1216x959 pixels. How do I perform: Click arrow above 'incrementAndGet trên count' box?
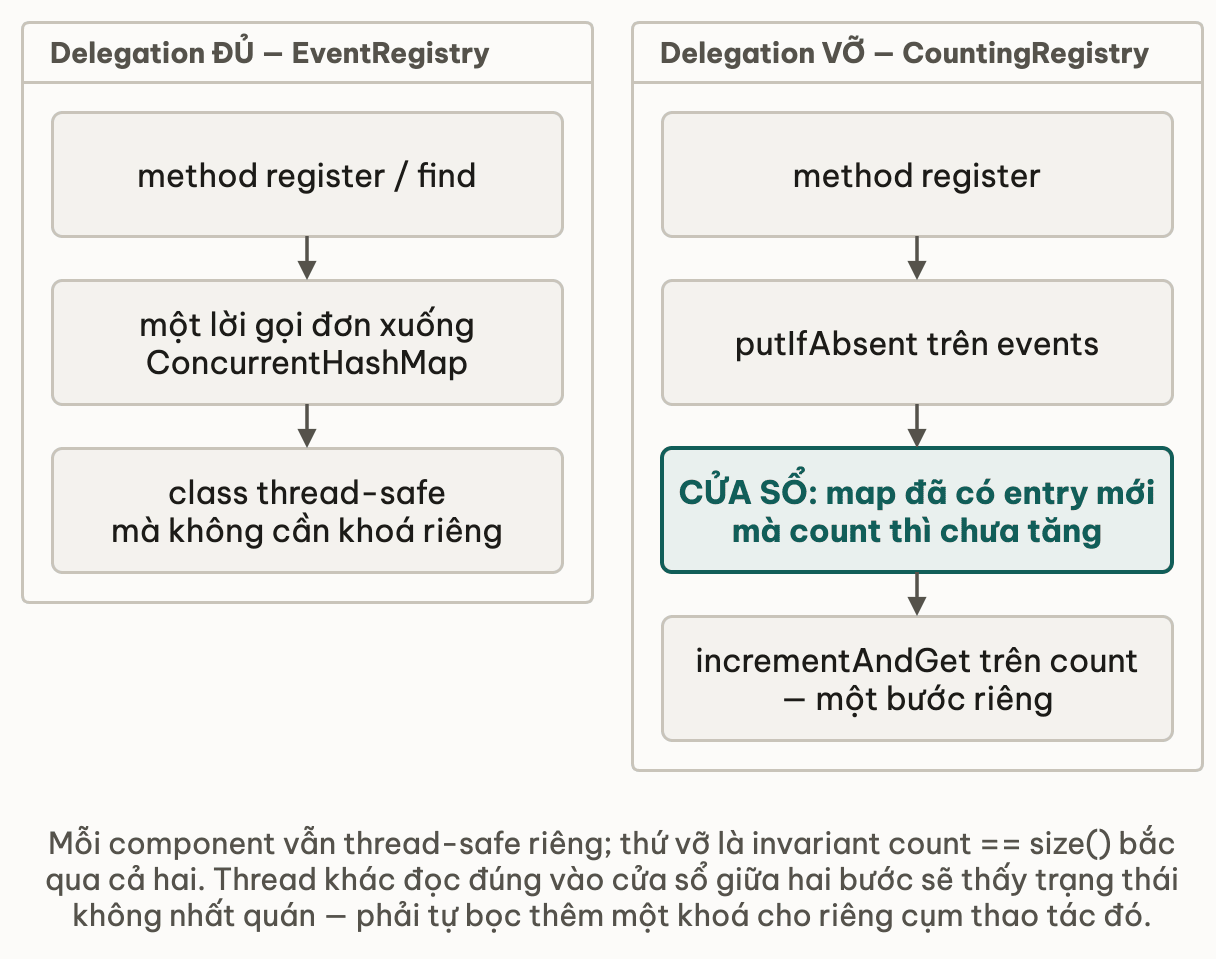[917, 594]
